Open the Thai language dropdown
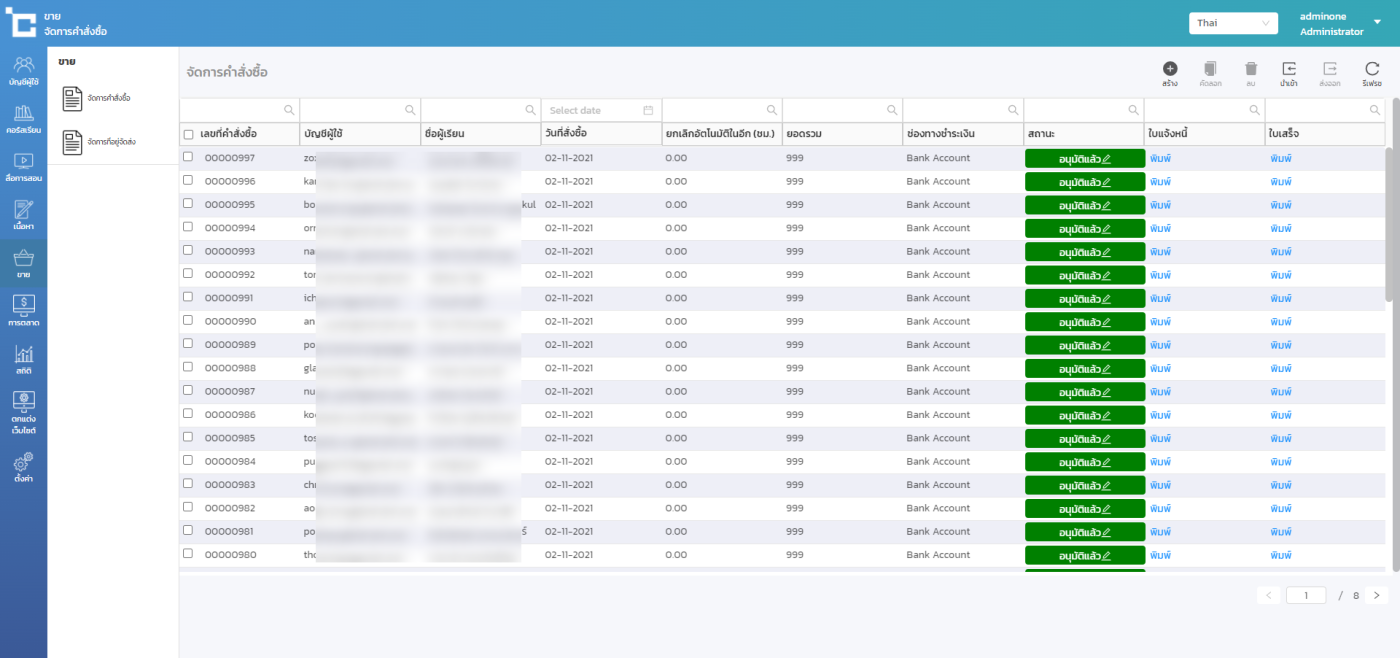Viewport: 1400px width, 658px height. tap(1233, 23)
